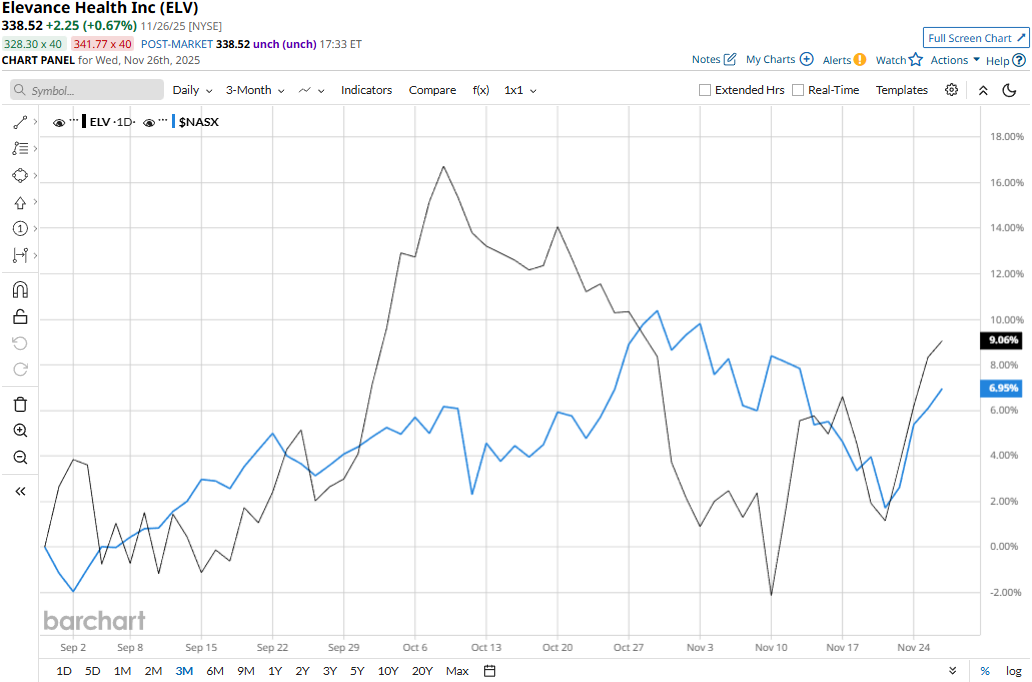The width and height of the screenshot is (1032, 682).
Task: Open the Indicators menu
Action: (x=367, y=90)
